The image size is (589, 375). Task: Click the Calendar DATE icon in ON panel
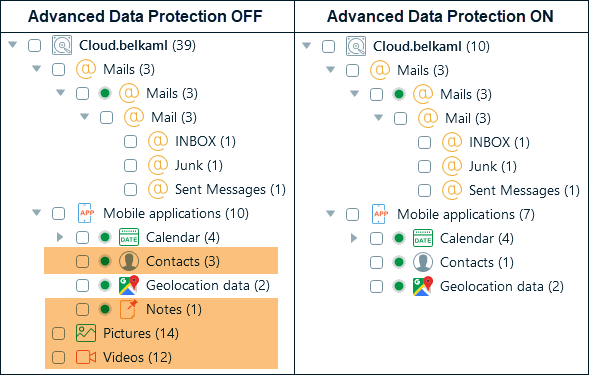click(423, 238)
